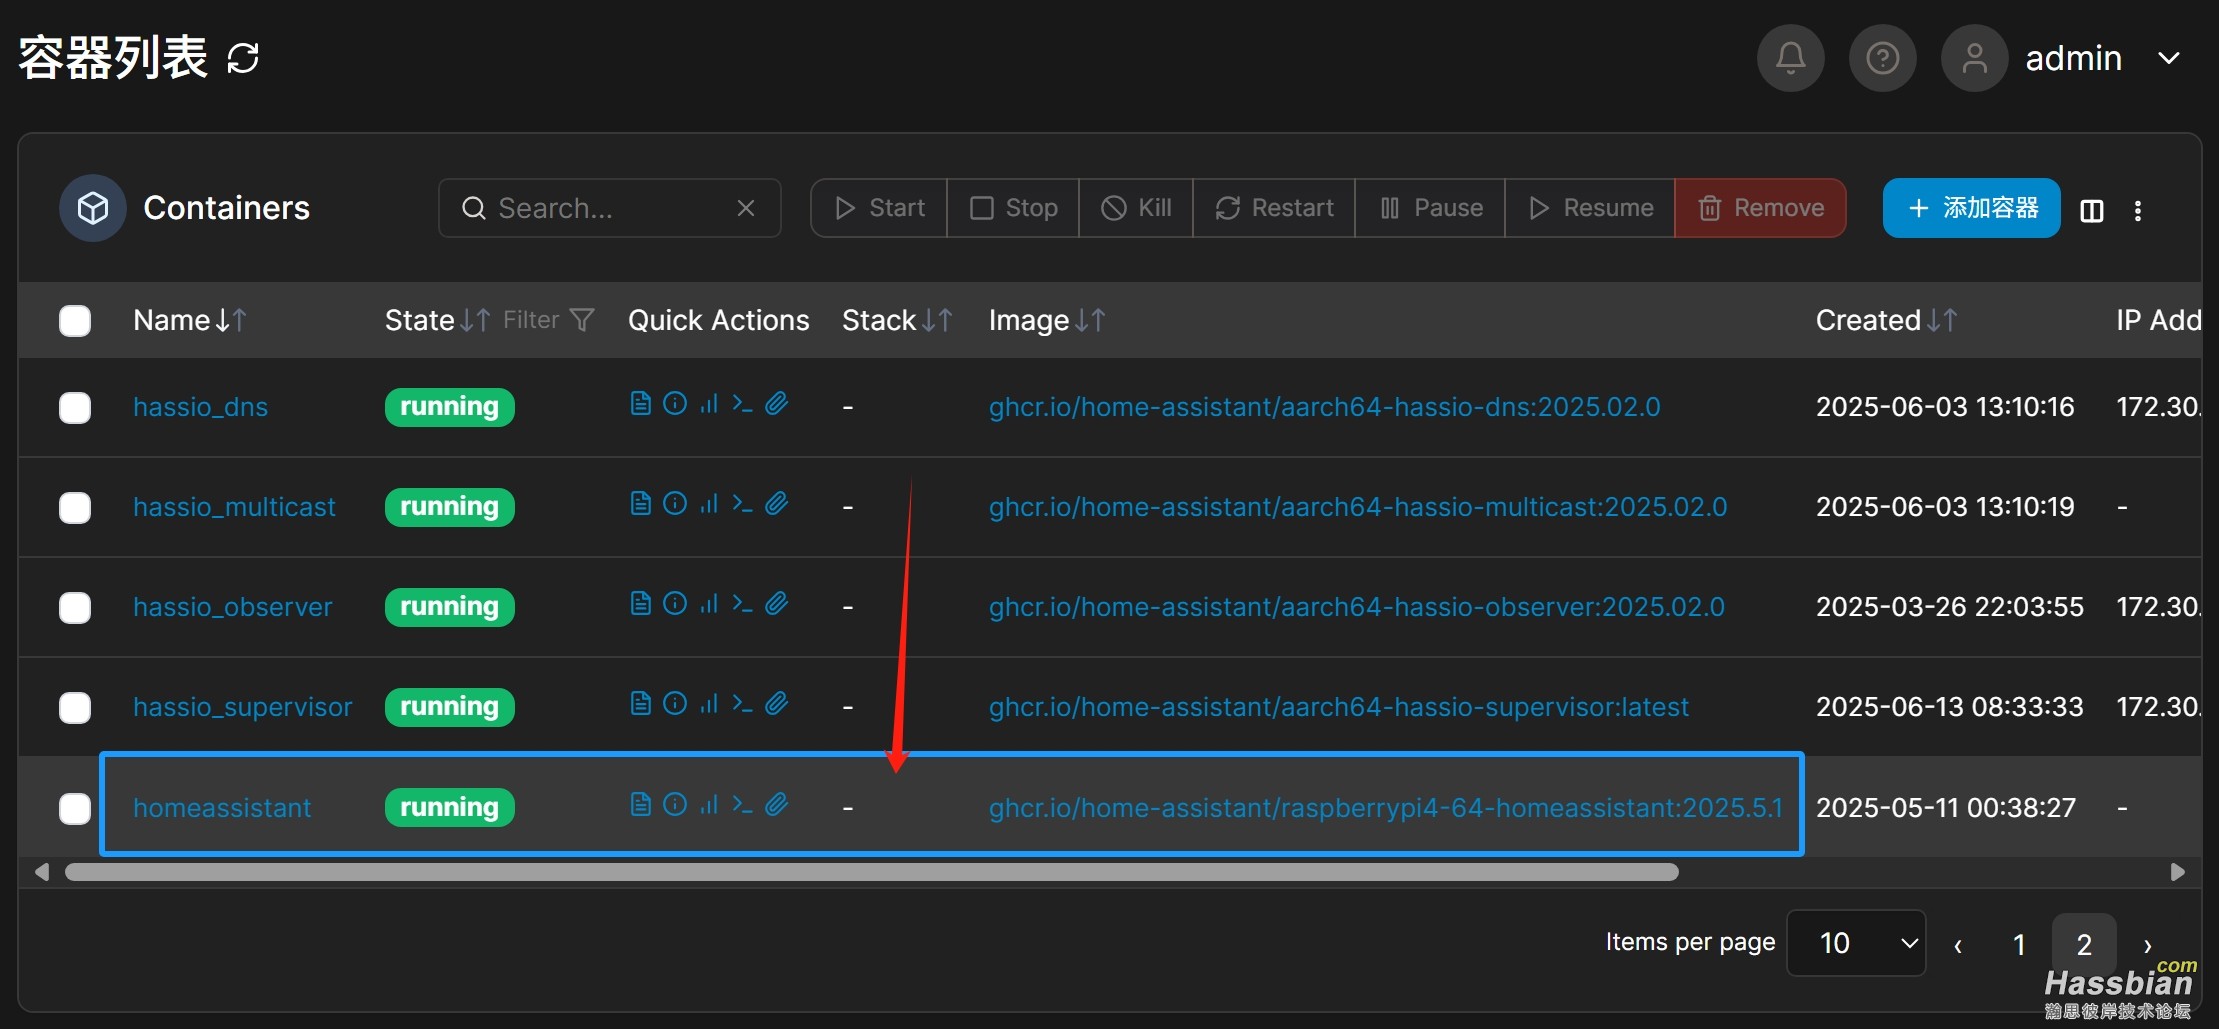Open the hassio_dns container link
Viewport: 2219px width, 1029px height.
pyautogui.click(x=200, y=407)
